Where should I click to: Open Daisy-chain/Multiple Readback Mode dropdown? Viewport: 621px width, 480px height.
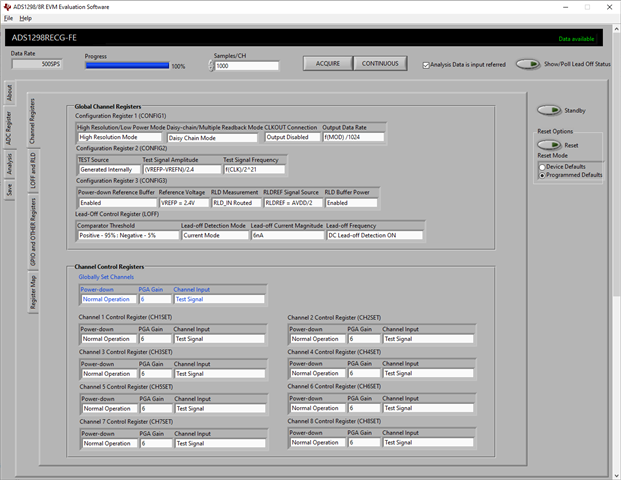(213, 138)
